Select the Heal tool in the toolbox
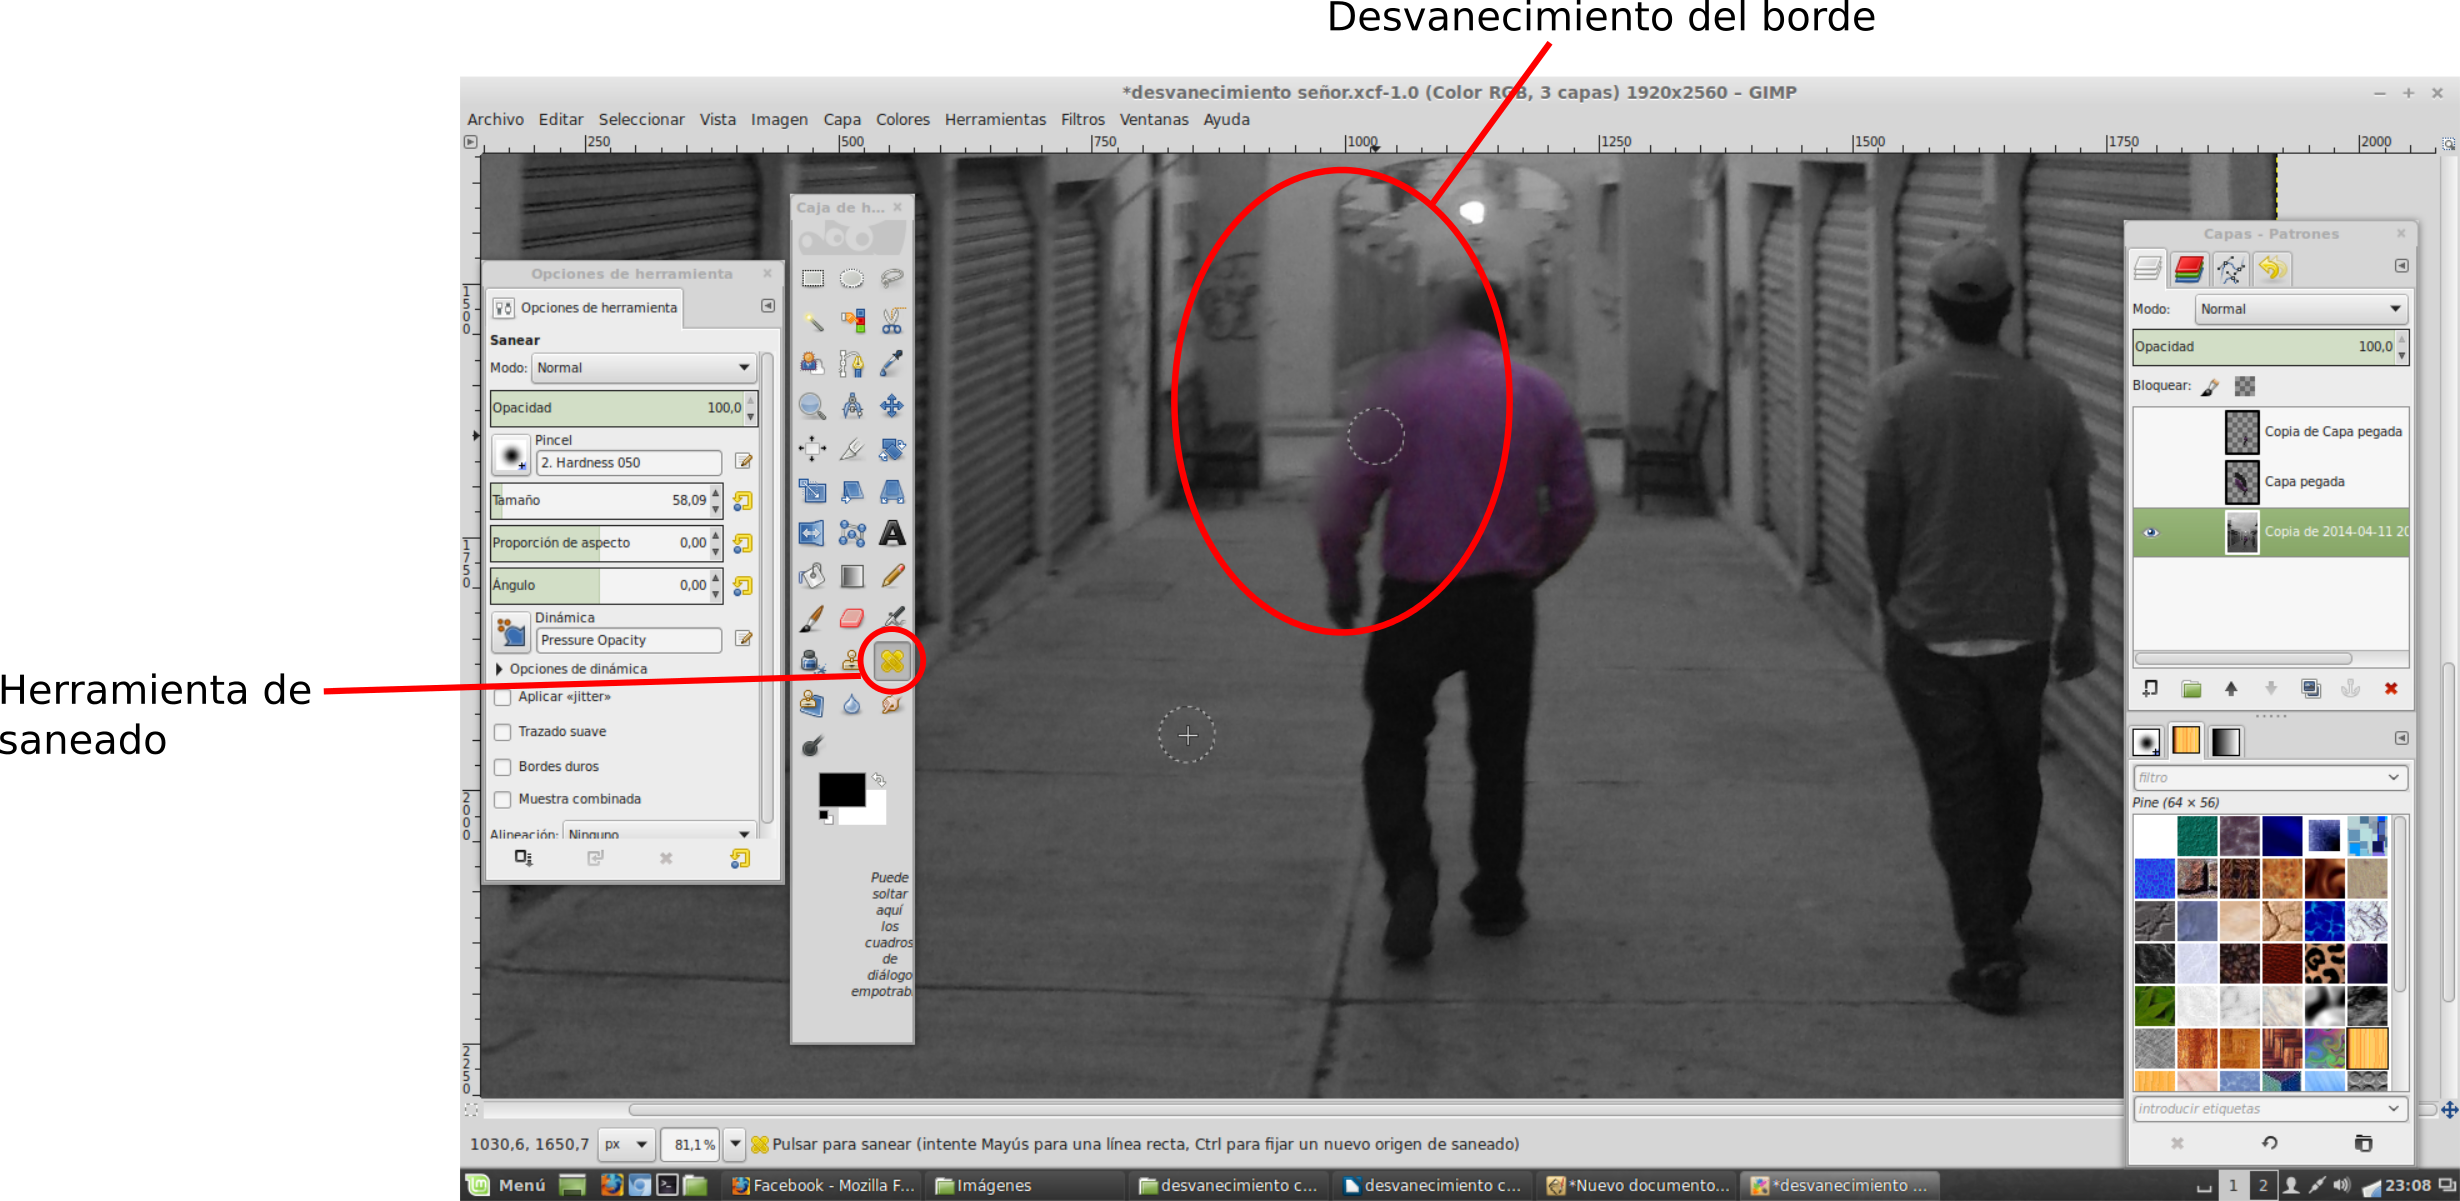This screenshot has height=1201, width=2460. pyautogui.click(x=892, y=661)
